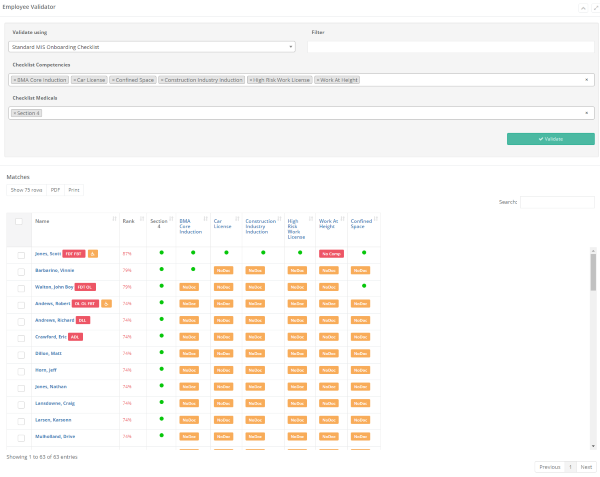
Task: Sort by BMA Core Induction column
Action: click(x=205, y=219)
